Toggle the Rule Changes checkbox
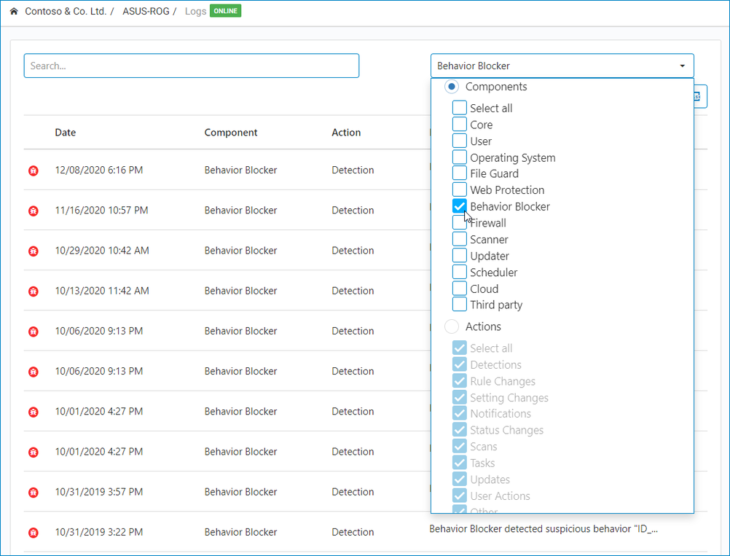 point(460,381)
